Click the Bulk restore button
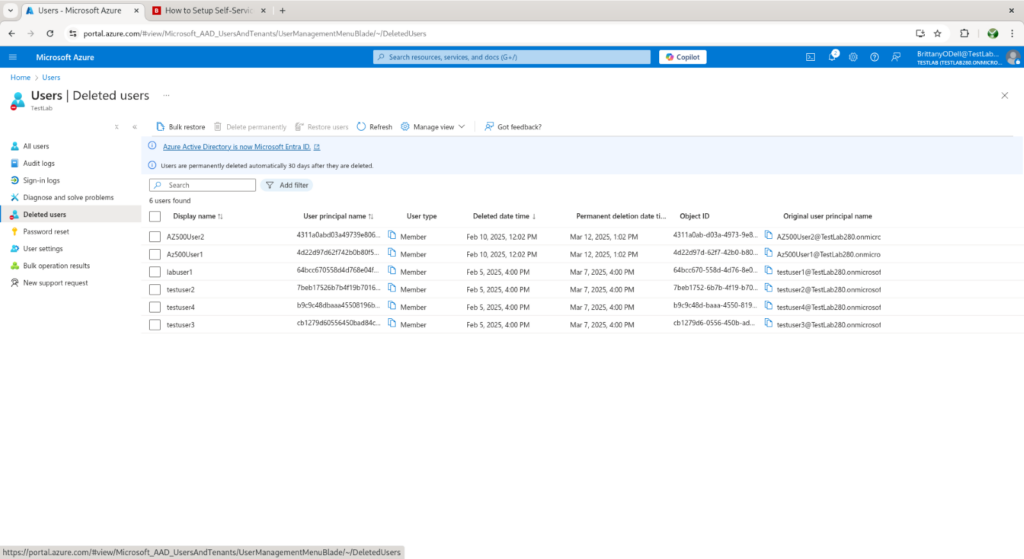This screenshot has width=1024, height=559. tap(180, 127)
